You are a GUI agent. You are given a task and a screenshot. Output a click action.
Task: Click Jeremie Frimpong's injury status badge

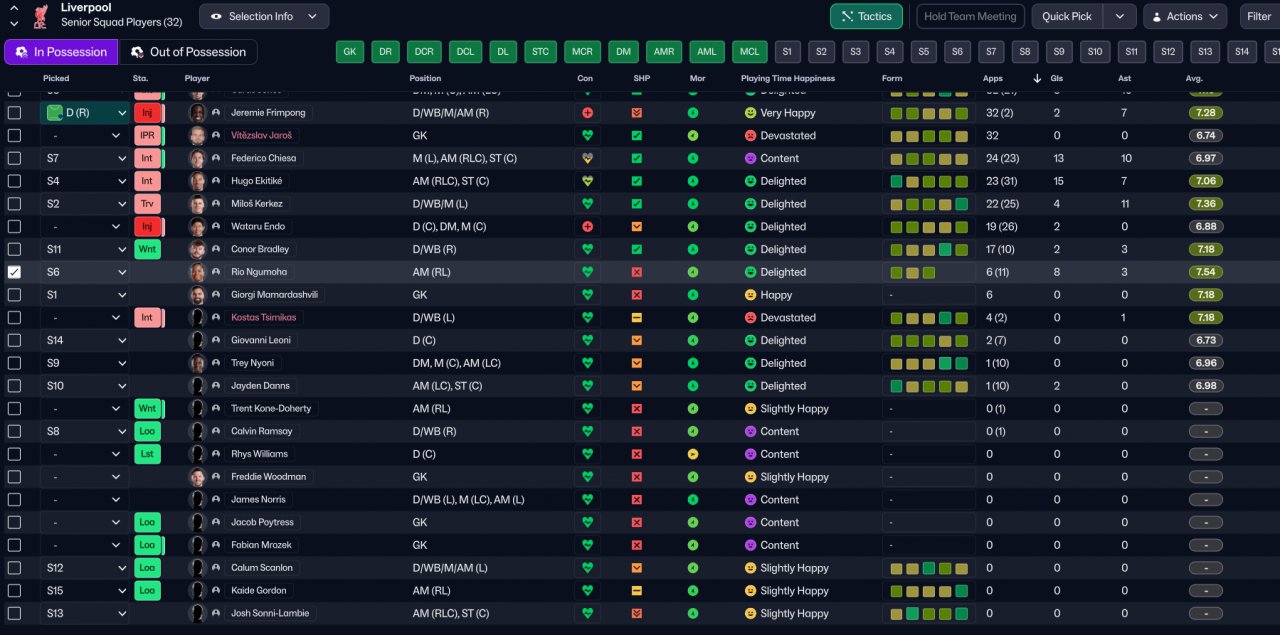pyautogui.click(x=147, y=113)
